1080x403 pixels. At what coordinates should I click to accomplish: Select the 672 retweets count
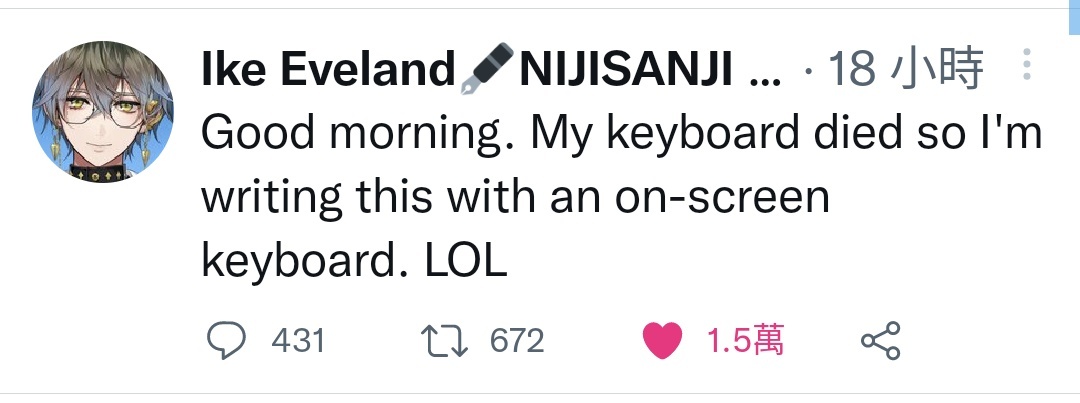tap(517, 341)
